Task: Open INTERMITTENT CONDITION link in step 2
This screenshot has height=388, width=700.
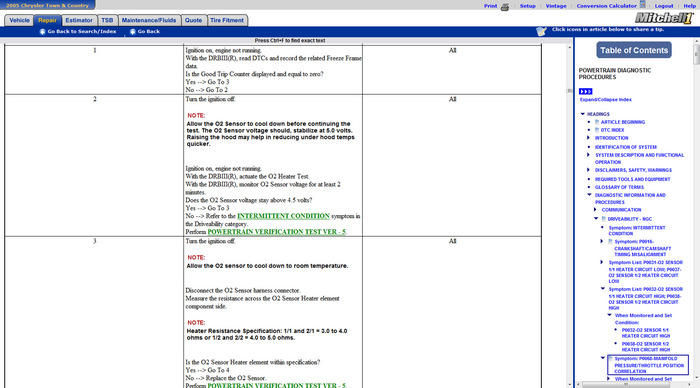Action: [283, 216]
